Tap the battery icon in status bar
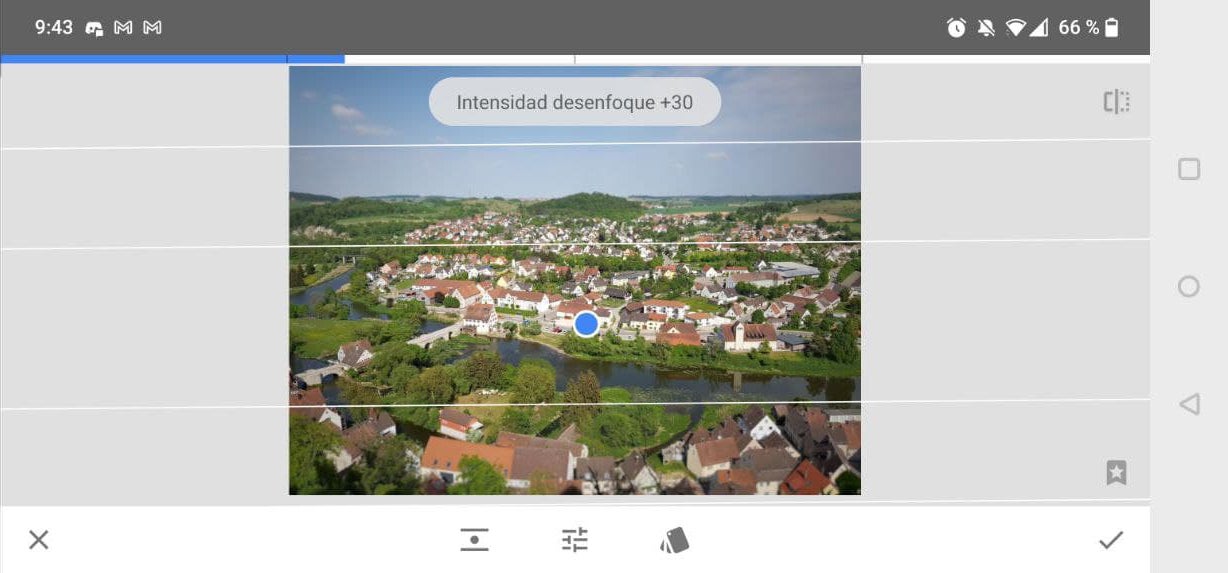1228x573 pixels. (x=1112, y=28)
